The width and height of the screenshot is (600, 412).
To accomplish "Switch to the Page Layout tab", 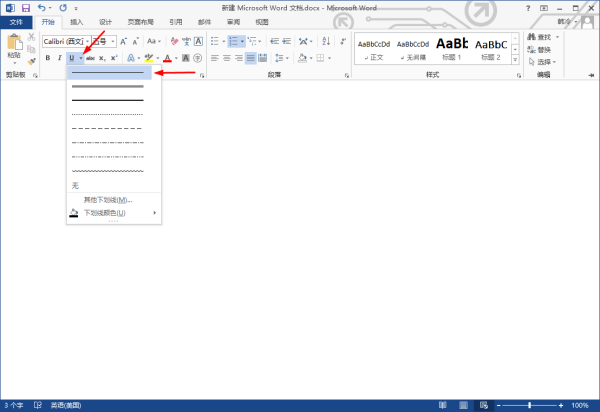I will [x=140, y=22].
